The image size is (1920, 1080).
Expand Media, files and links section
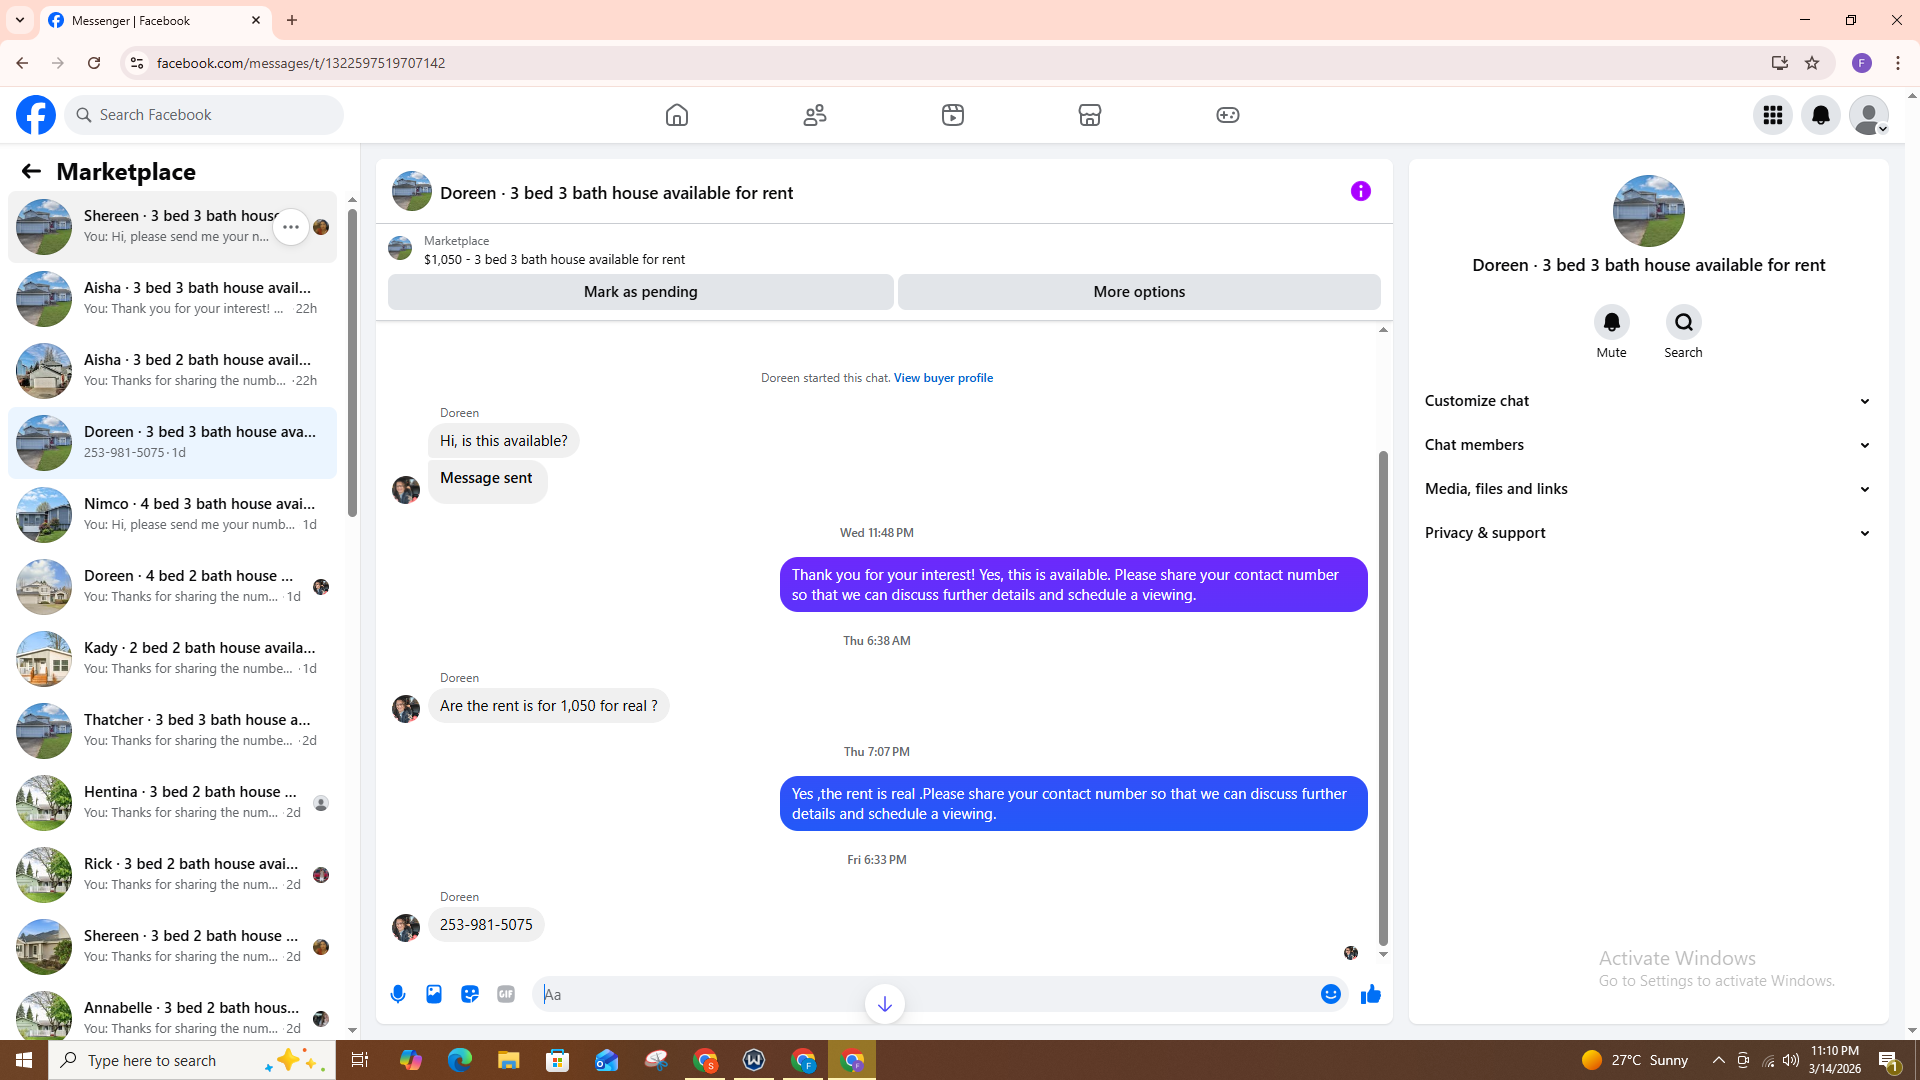coord(1647,489)
